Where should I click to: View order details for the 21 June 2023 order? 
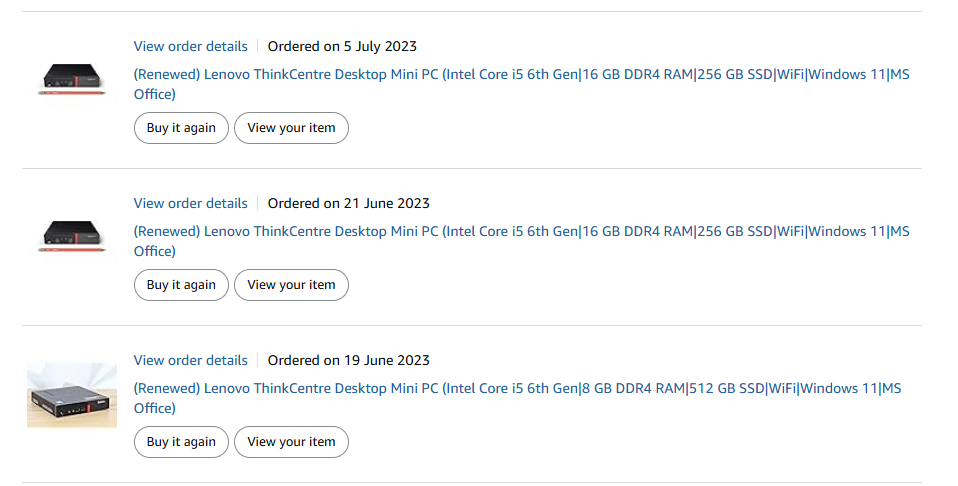click(191, 204)
